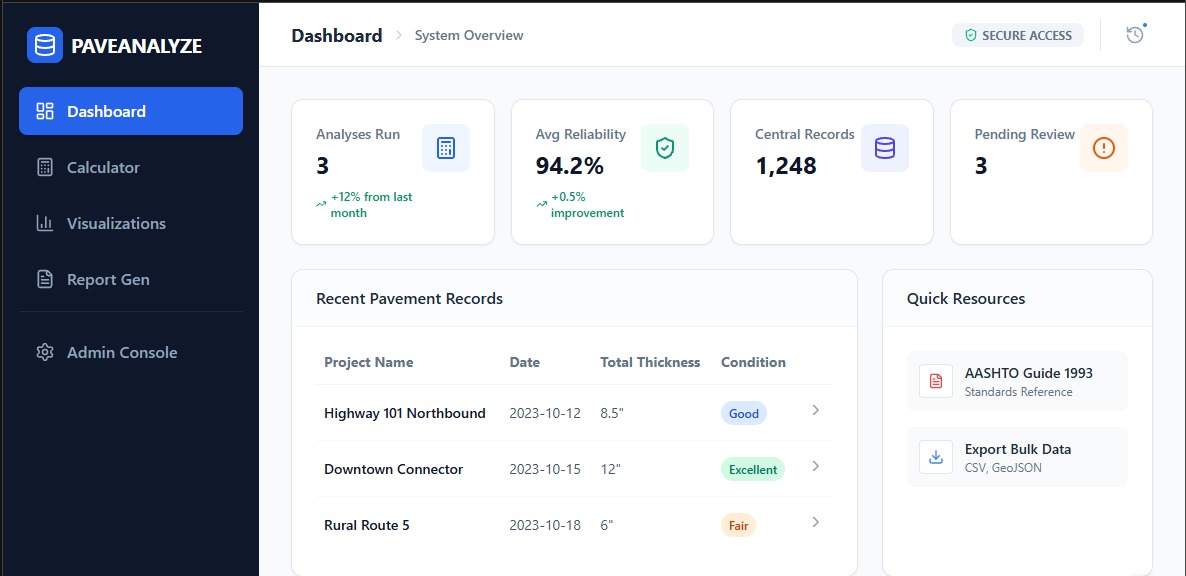Open the Export Bulk Data link
1186x576 pixels.
1018,449
